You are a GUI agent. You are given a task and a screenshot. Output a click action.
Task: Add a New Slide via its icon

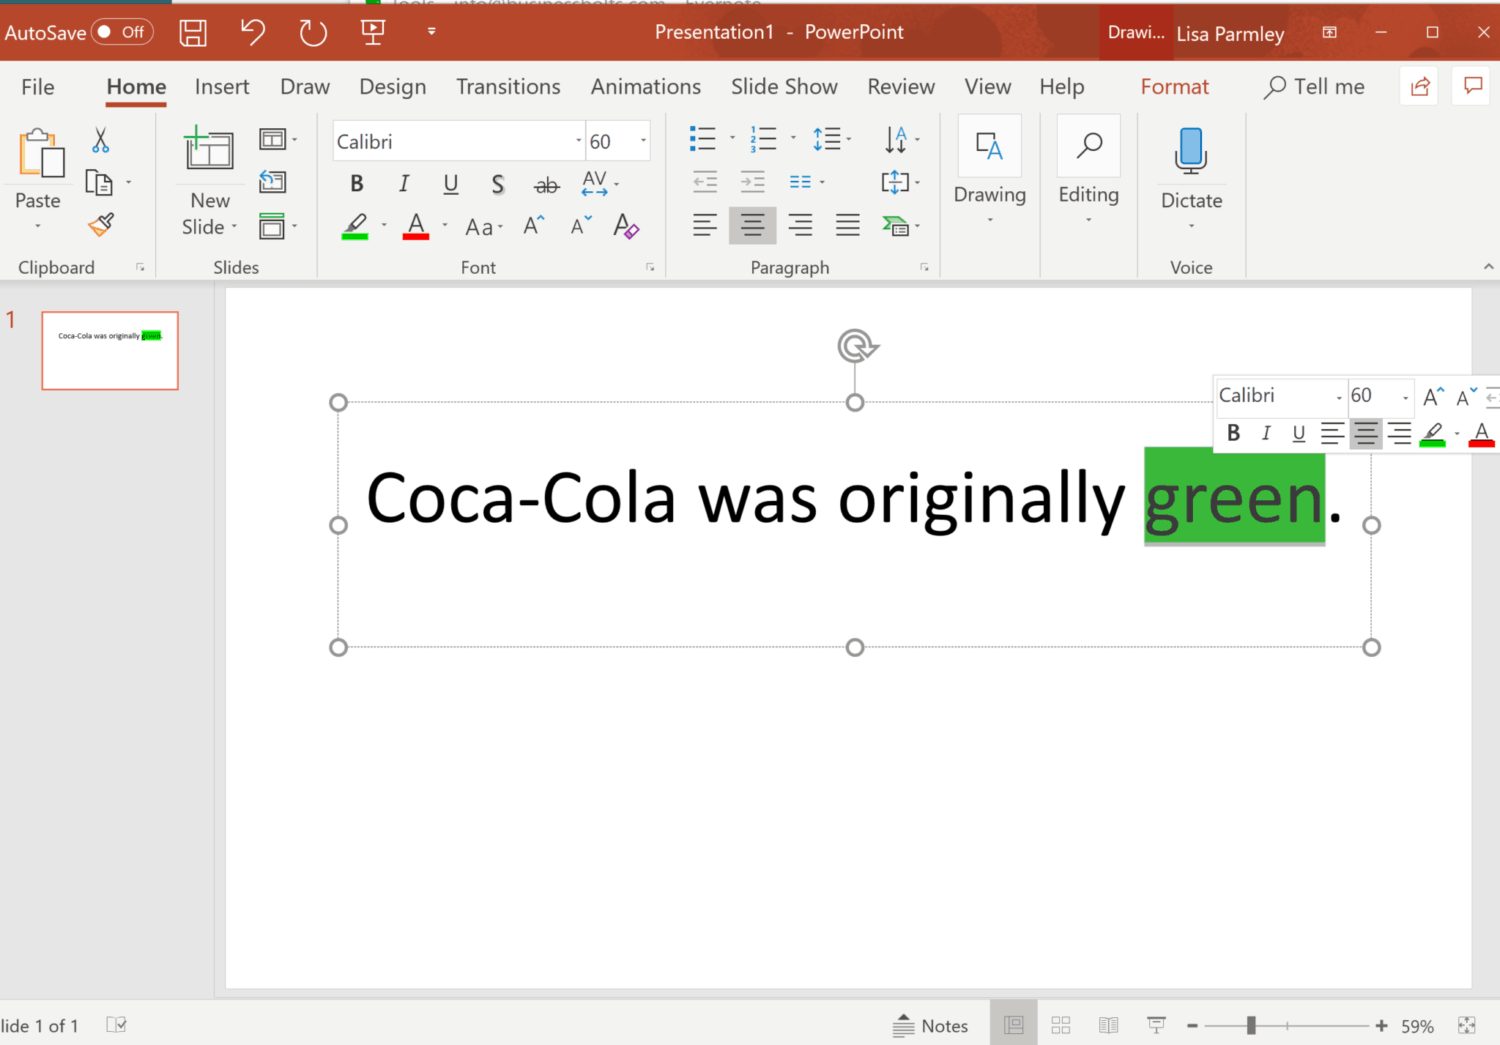209,148
